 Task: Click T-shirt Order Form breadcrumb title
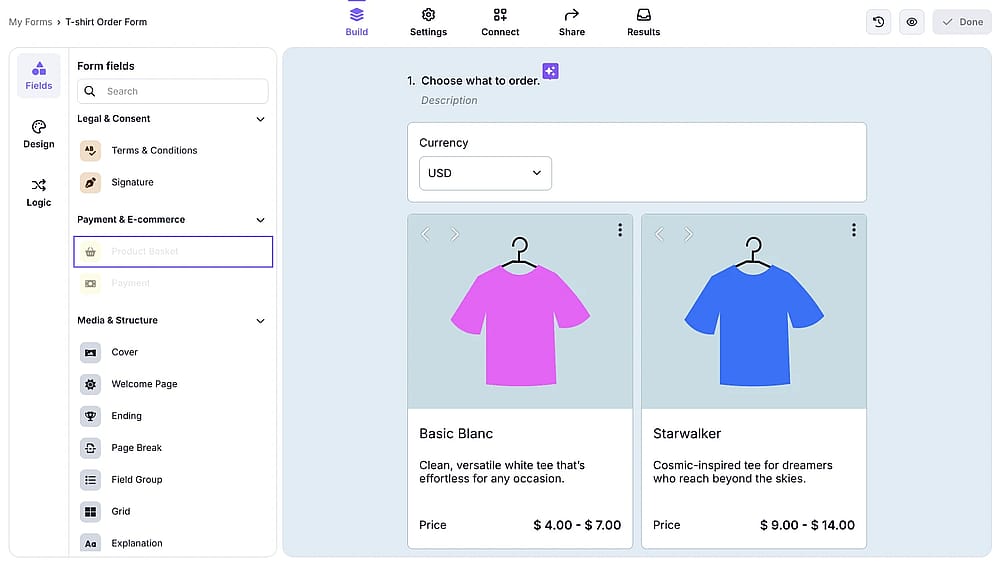(106, 22)
